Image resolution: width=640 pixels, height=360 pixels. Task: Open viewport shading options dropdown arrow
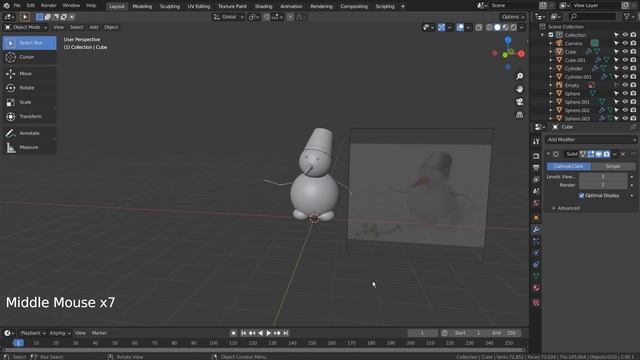tap(522, 27)
